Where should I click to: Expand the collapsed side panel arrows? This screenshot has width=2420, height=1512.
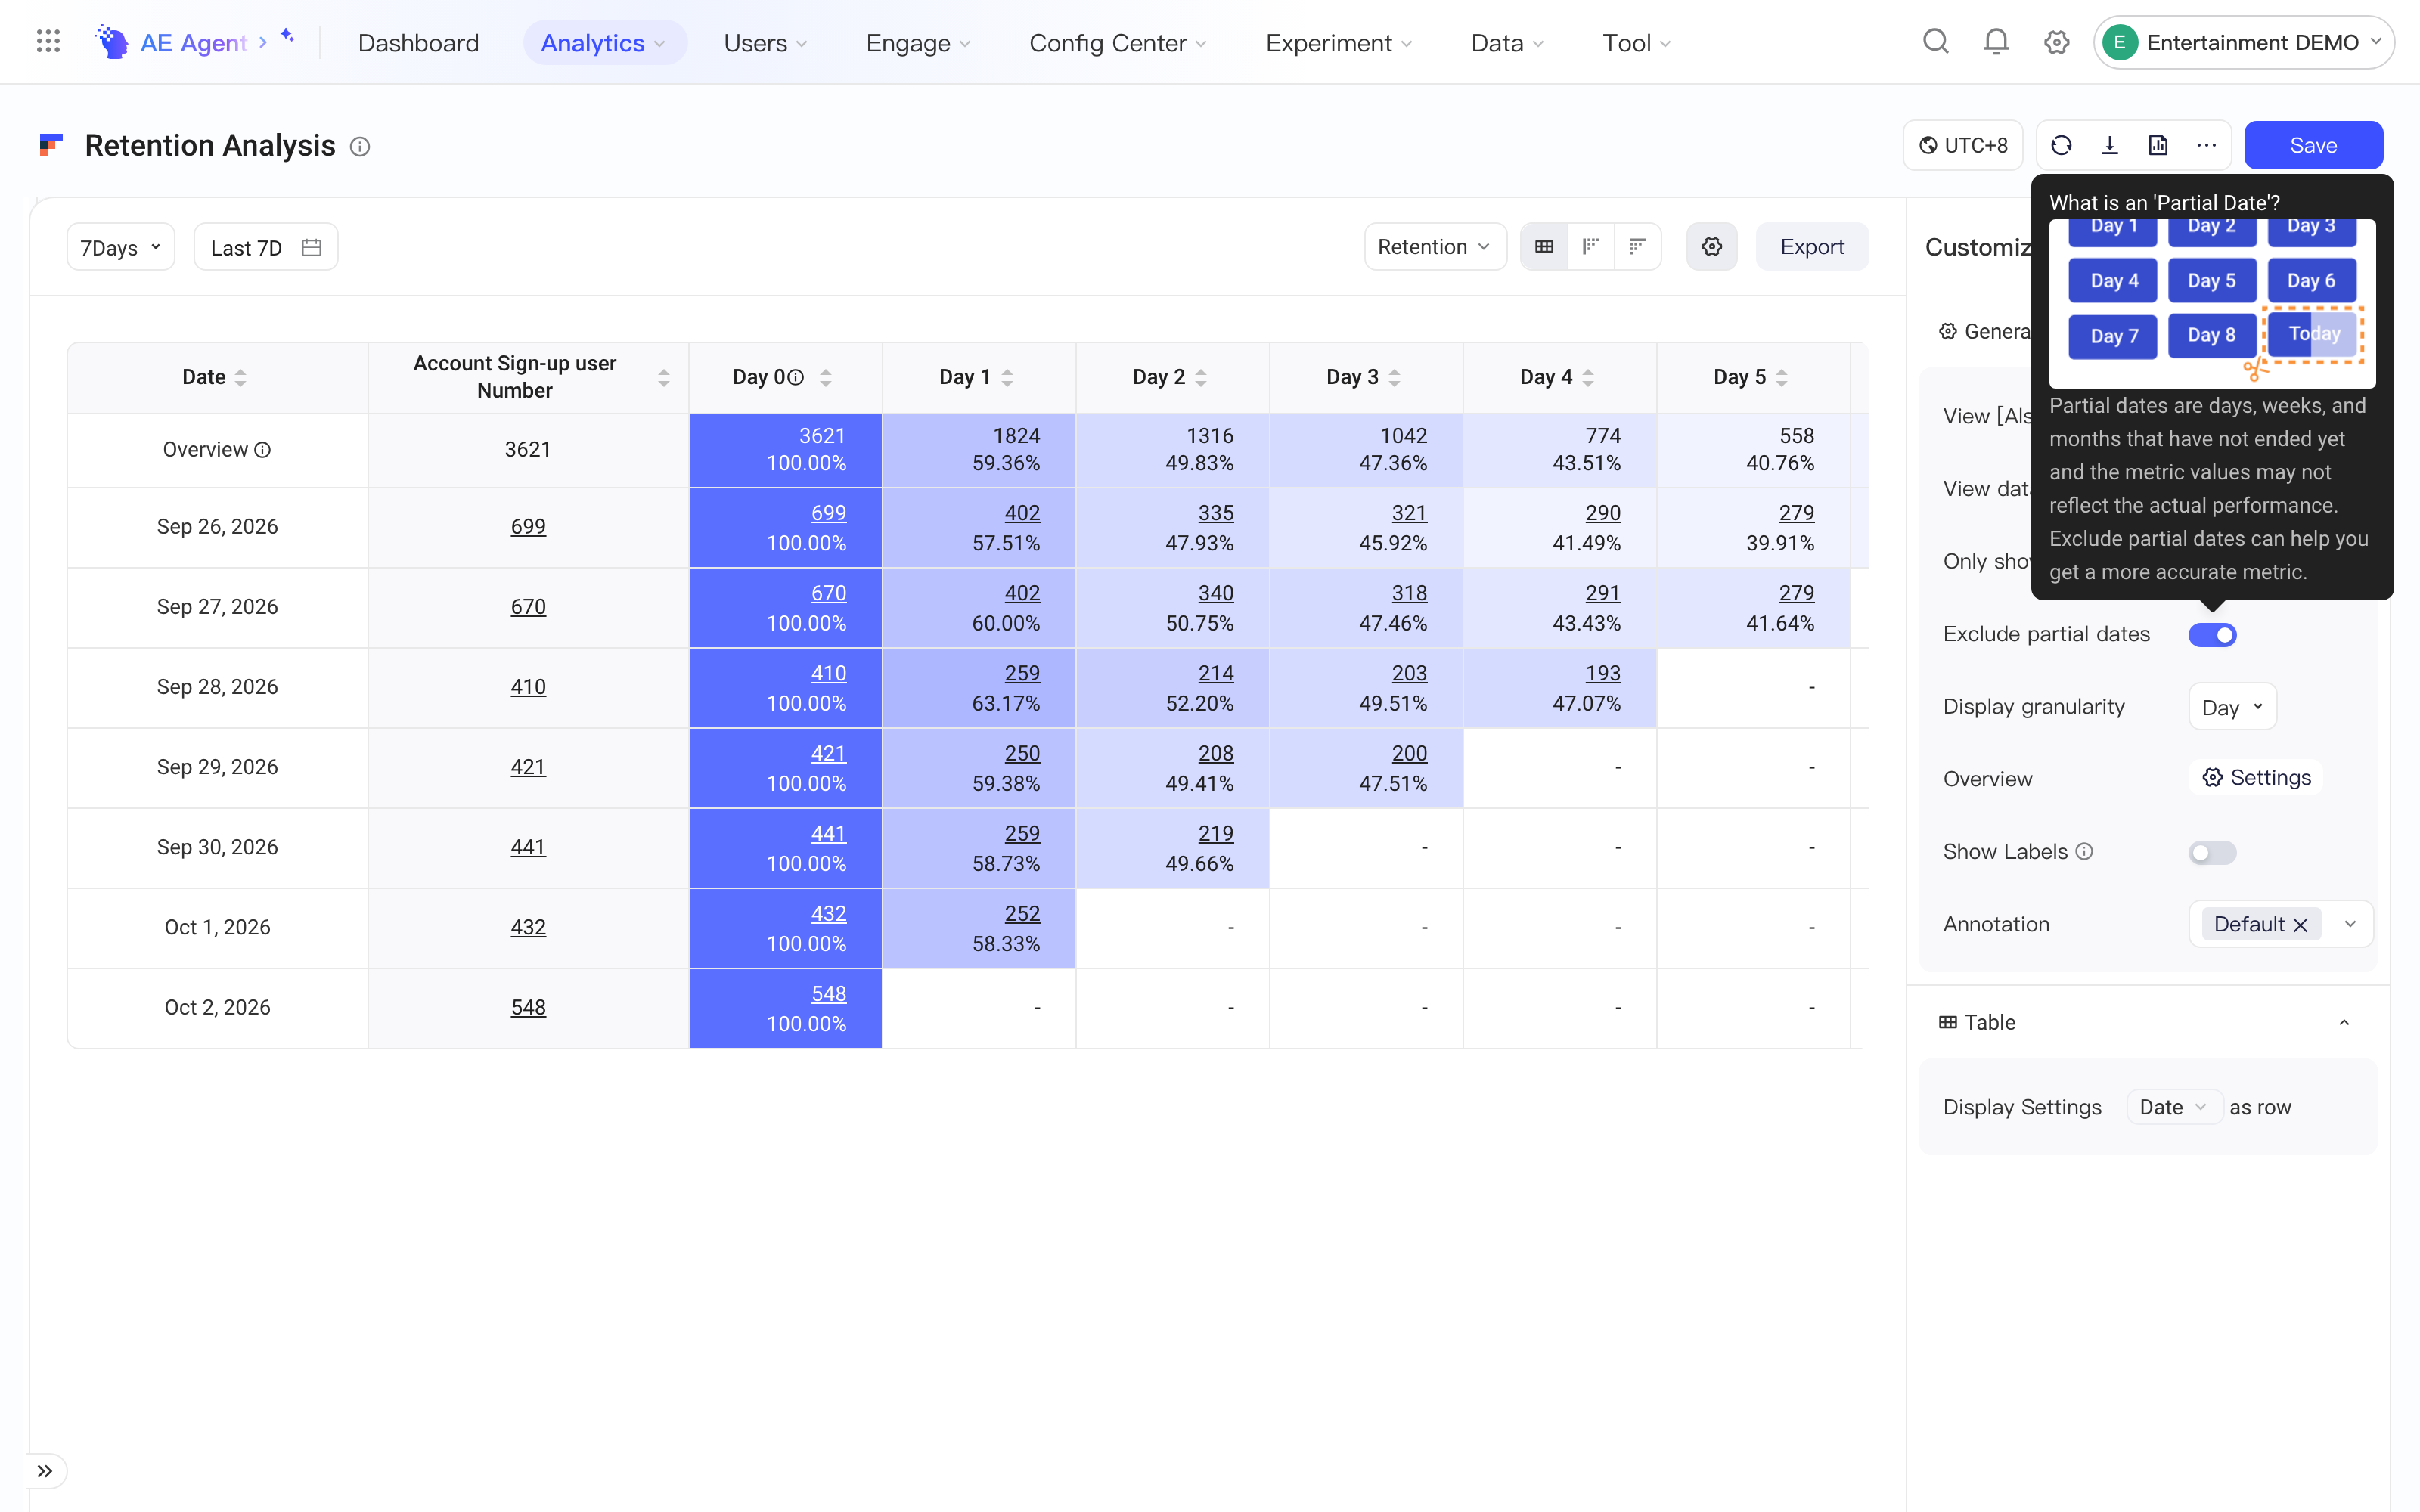45,1470
